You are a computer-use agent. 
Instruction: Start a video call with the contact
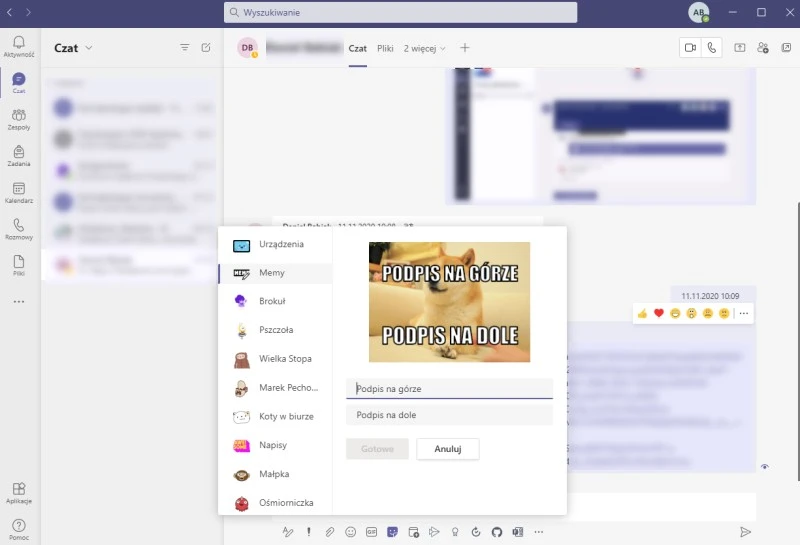coord(690,47)
